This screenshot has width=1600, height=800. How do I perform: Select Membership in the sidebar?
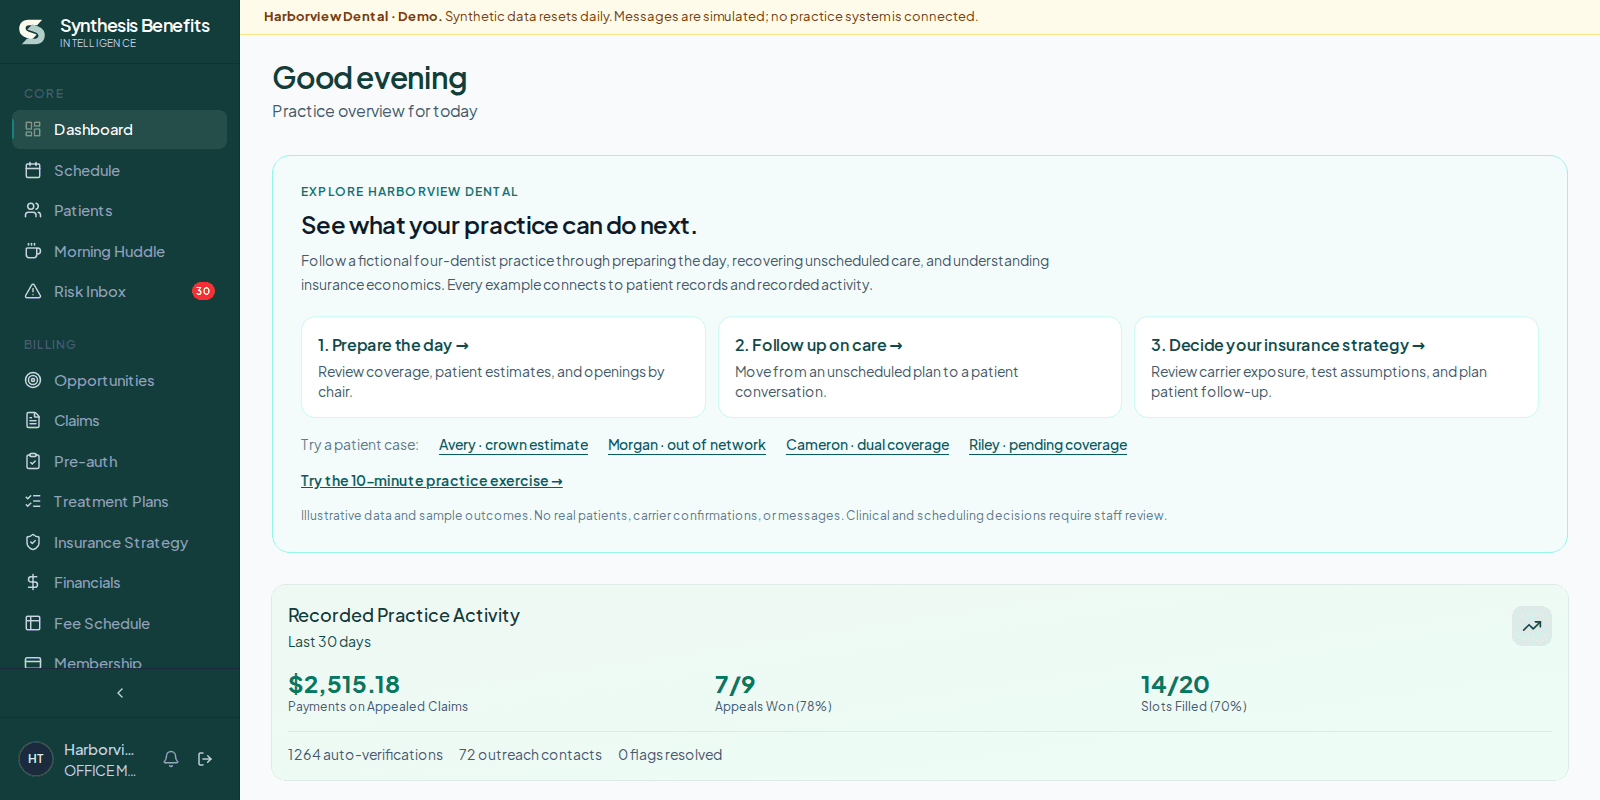(x=120, y=662)
